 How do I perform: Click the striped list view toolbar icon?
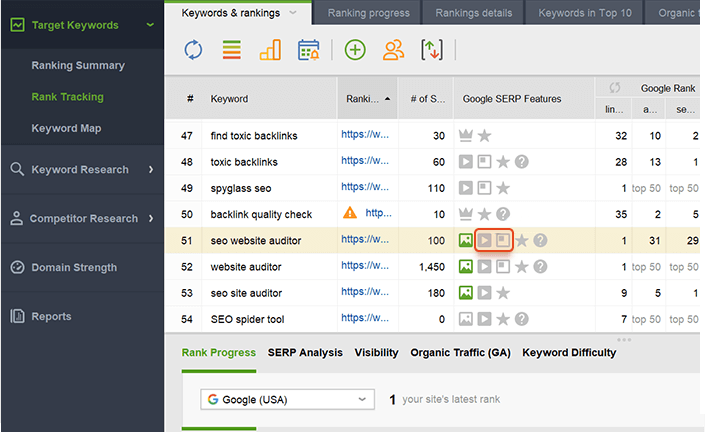tap(232, 49)
